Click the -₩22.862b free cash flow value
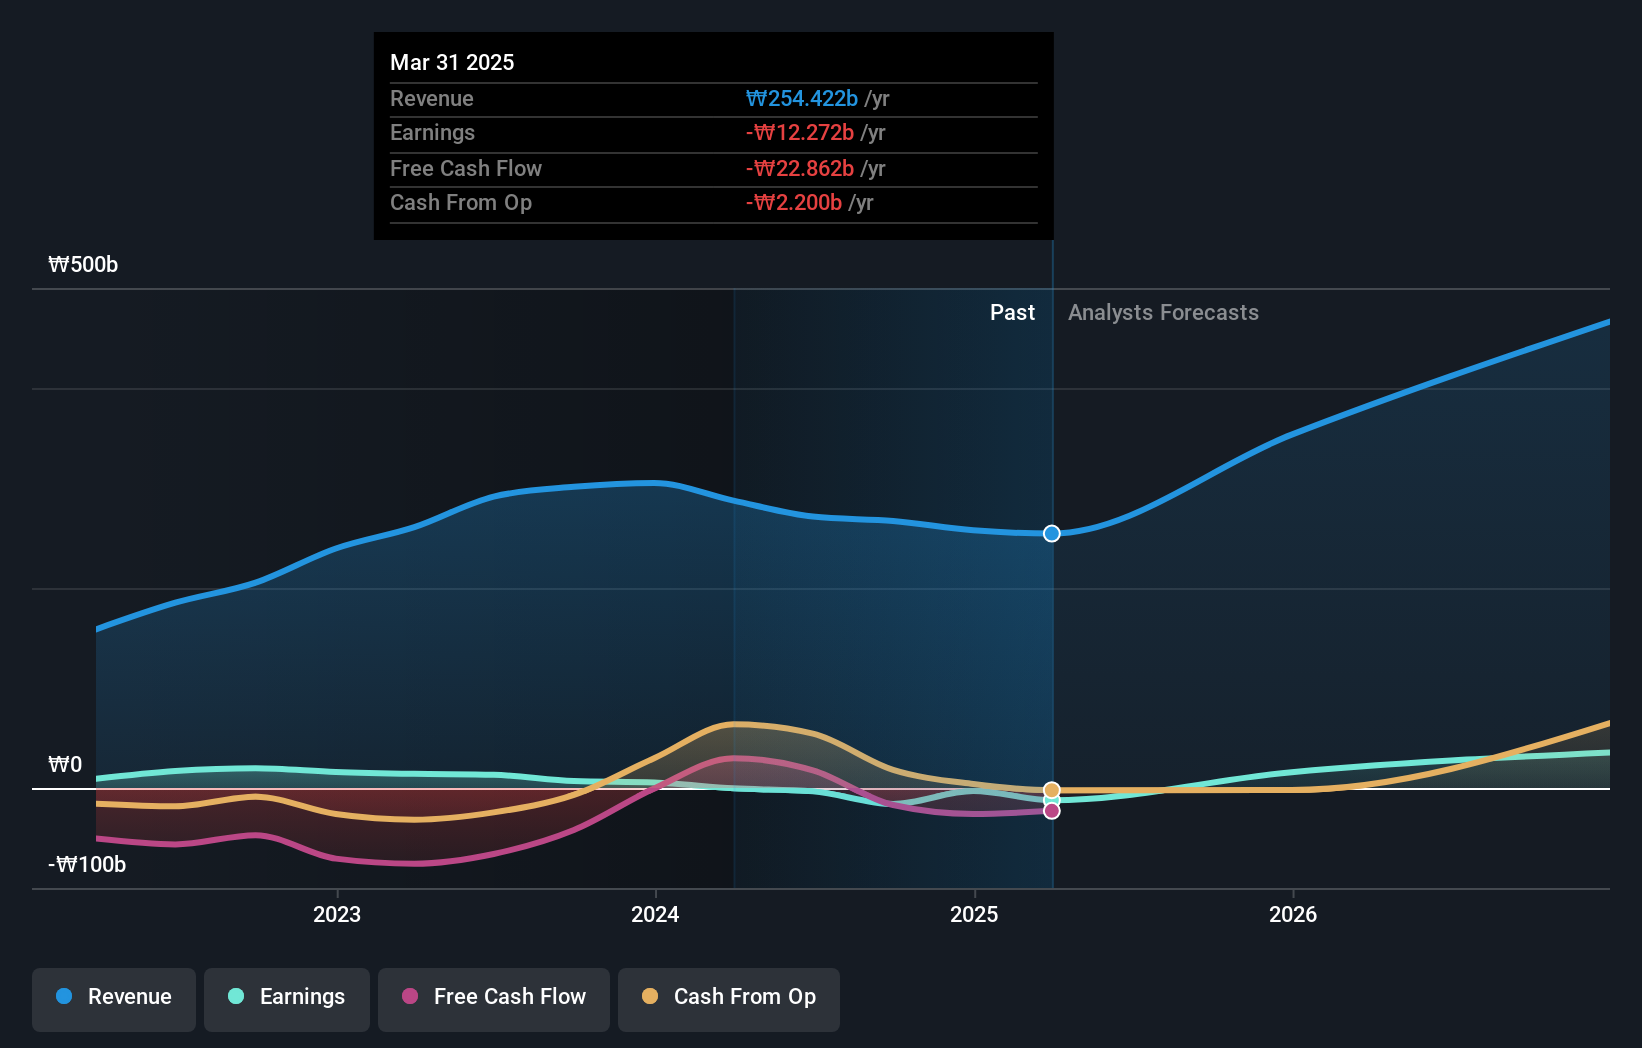This screenshot has width=1642, height=1048. [800, 168]
